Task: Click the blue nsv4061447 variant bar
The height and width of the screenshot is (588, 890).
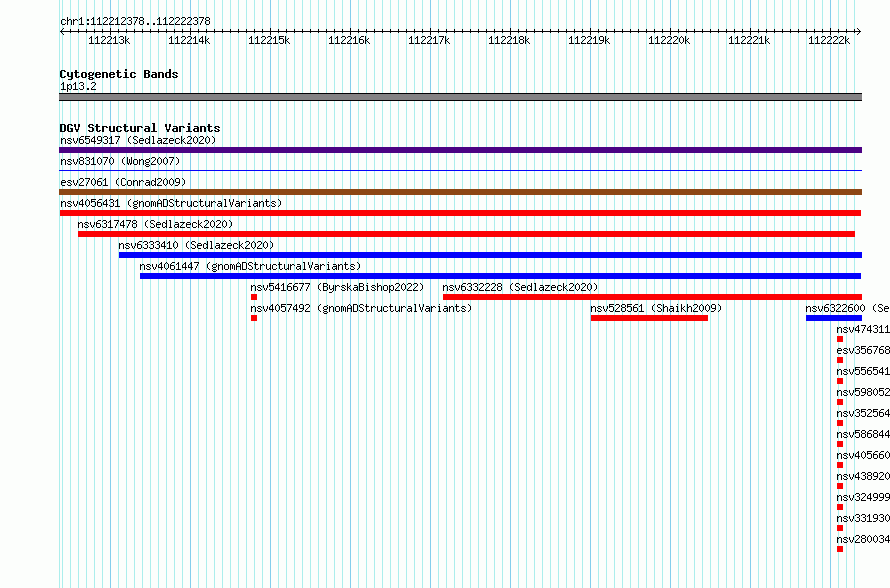Action: pyautogui.click(x=501, y=276)
